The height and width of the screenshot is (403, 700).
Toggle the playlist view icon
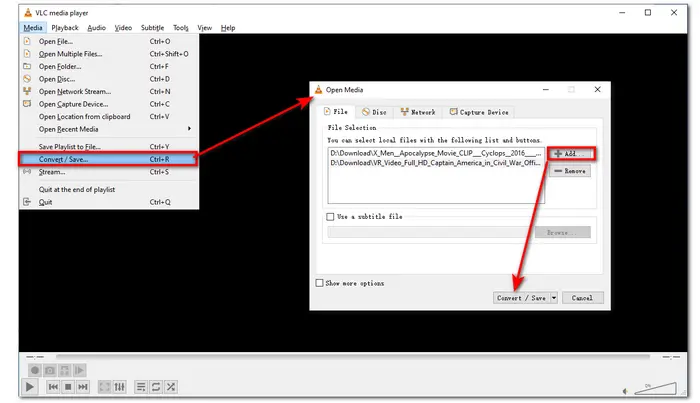pyautogui.click(x=141, y=387)
